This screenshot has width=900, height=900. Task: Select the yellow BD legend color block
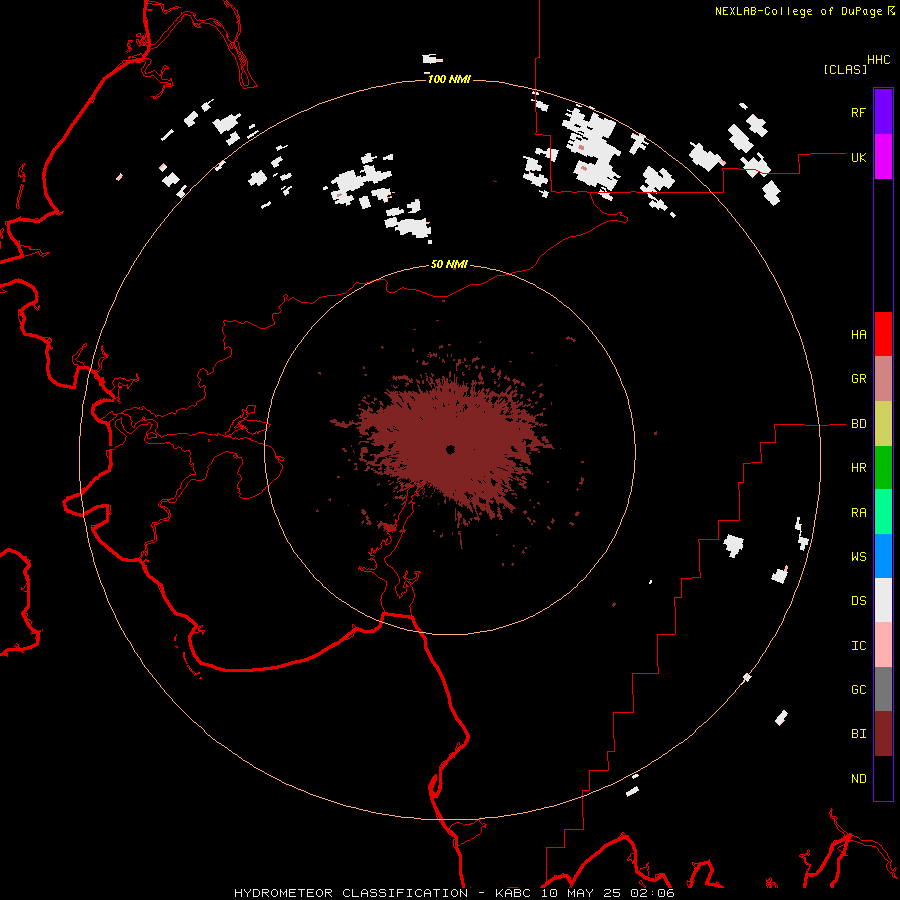coord(883,424)
